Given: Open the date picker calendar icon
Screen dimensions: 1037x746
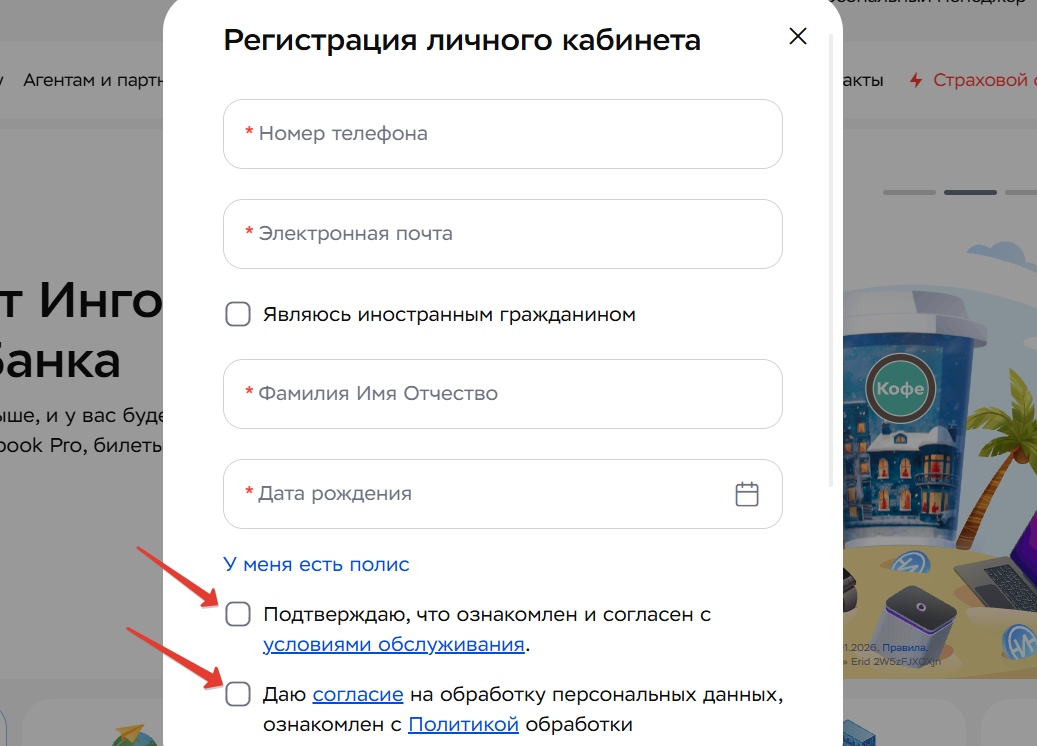Looking at the screenshot, I should click(746, 493).
